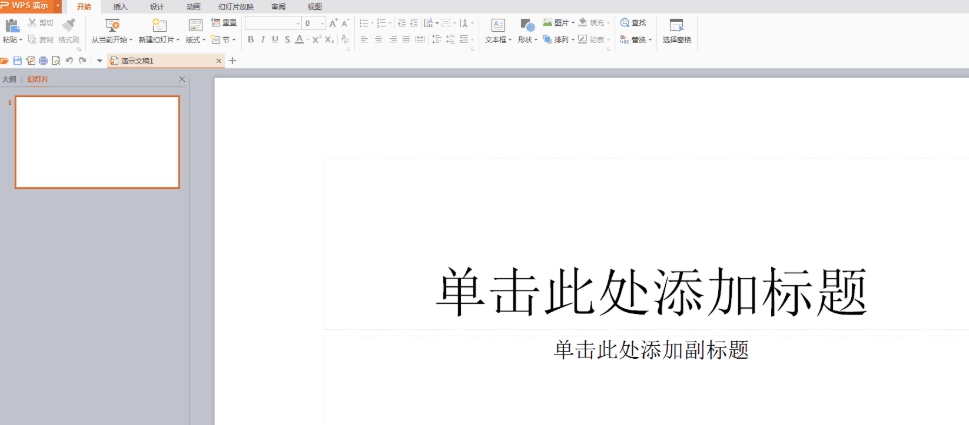969x425 pixels.
Task: Click the Paste (粘贴) clipboard icon
Action: pyautogui.click(x=12, y=25)
